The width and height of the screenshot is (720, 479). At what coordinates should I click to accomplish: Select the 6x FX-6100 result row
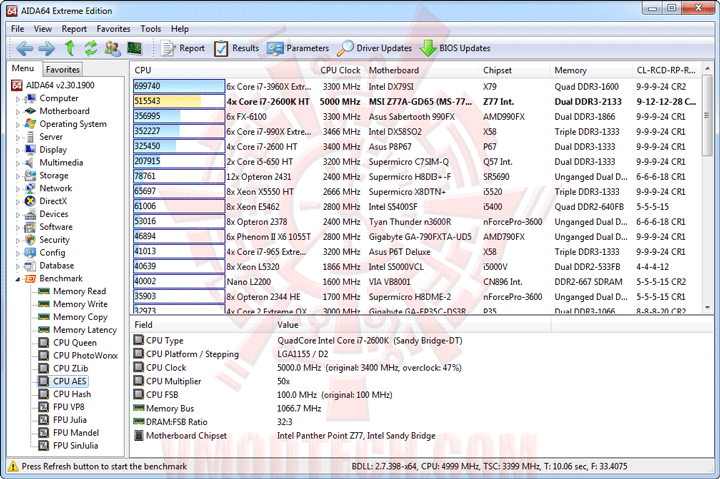coord(416,117)
